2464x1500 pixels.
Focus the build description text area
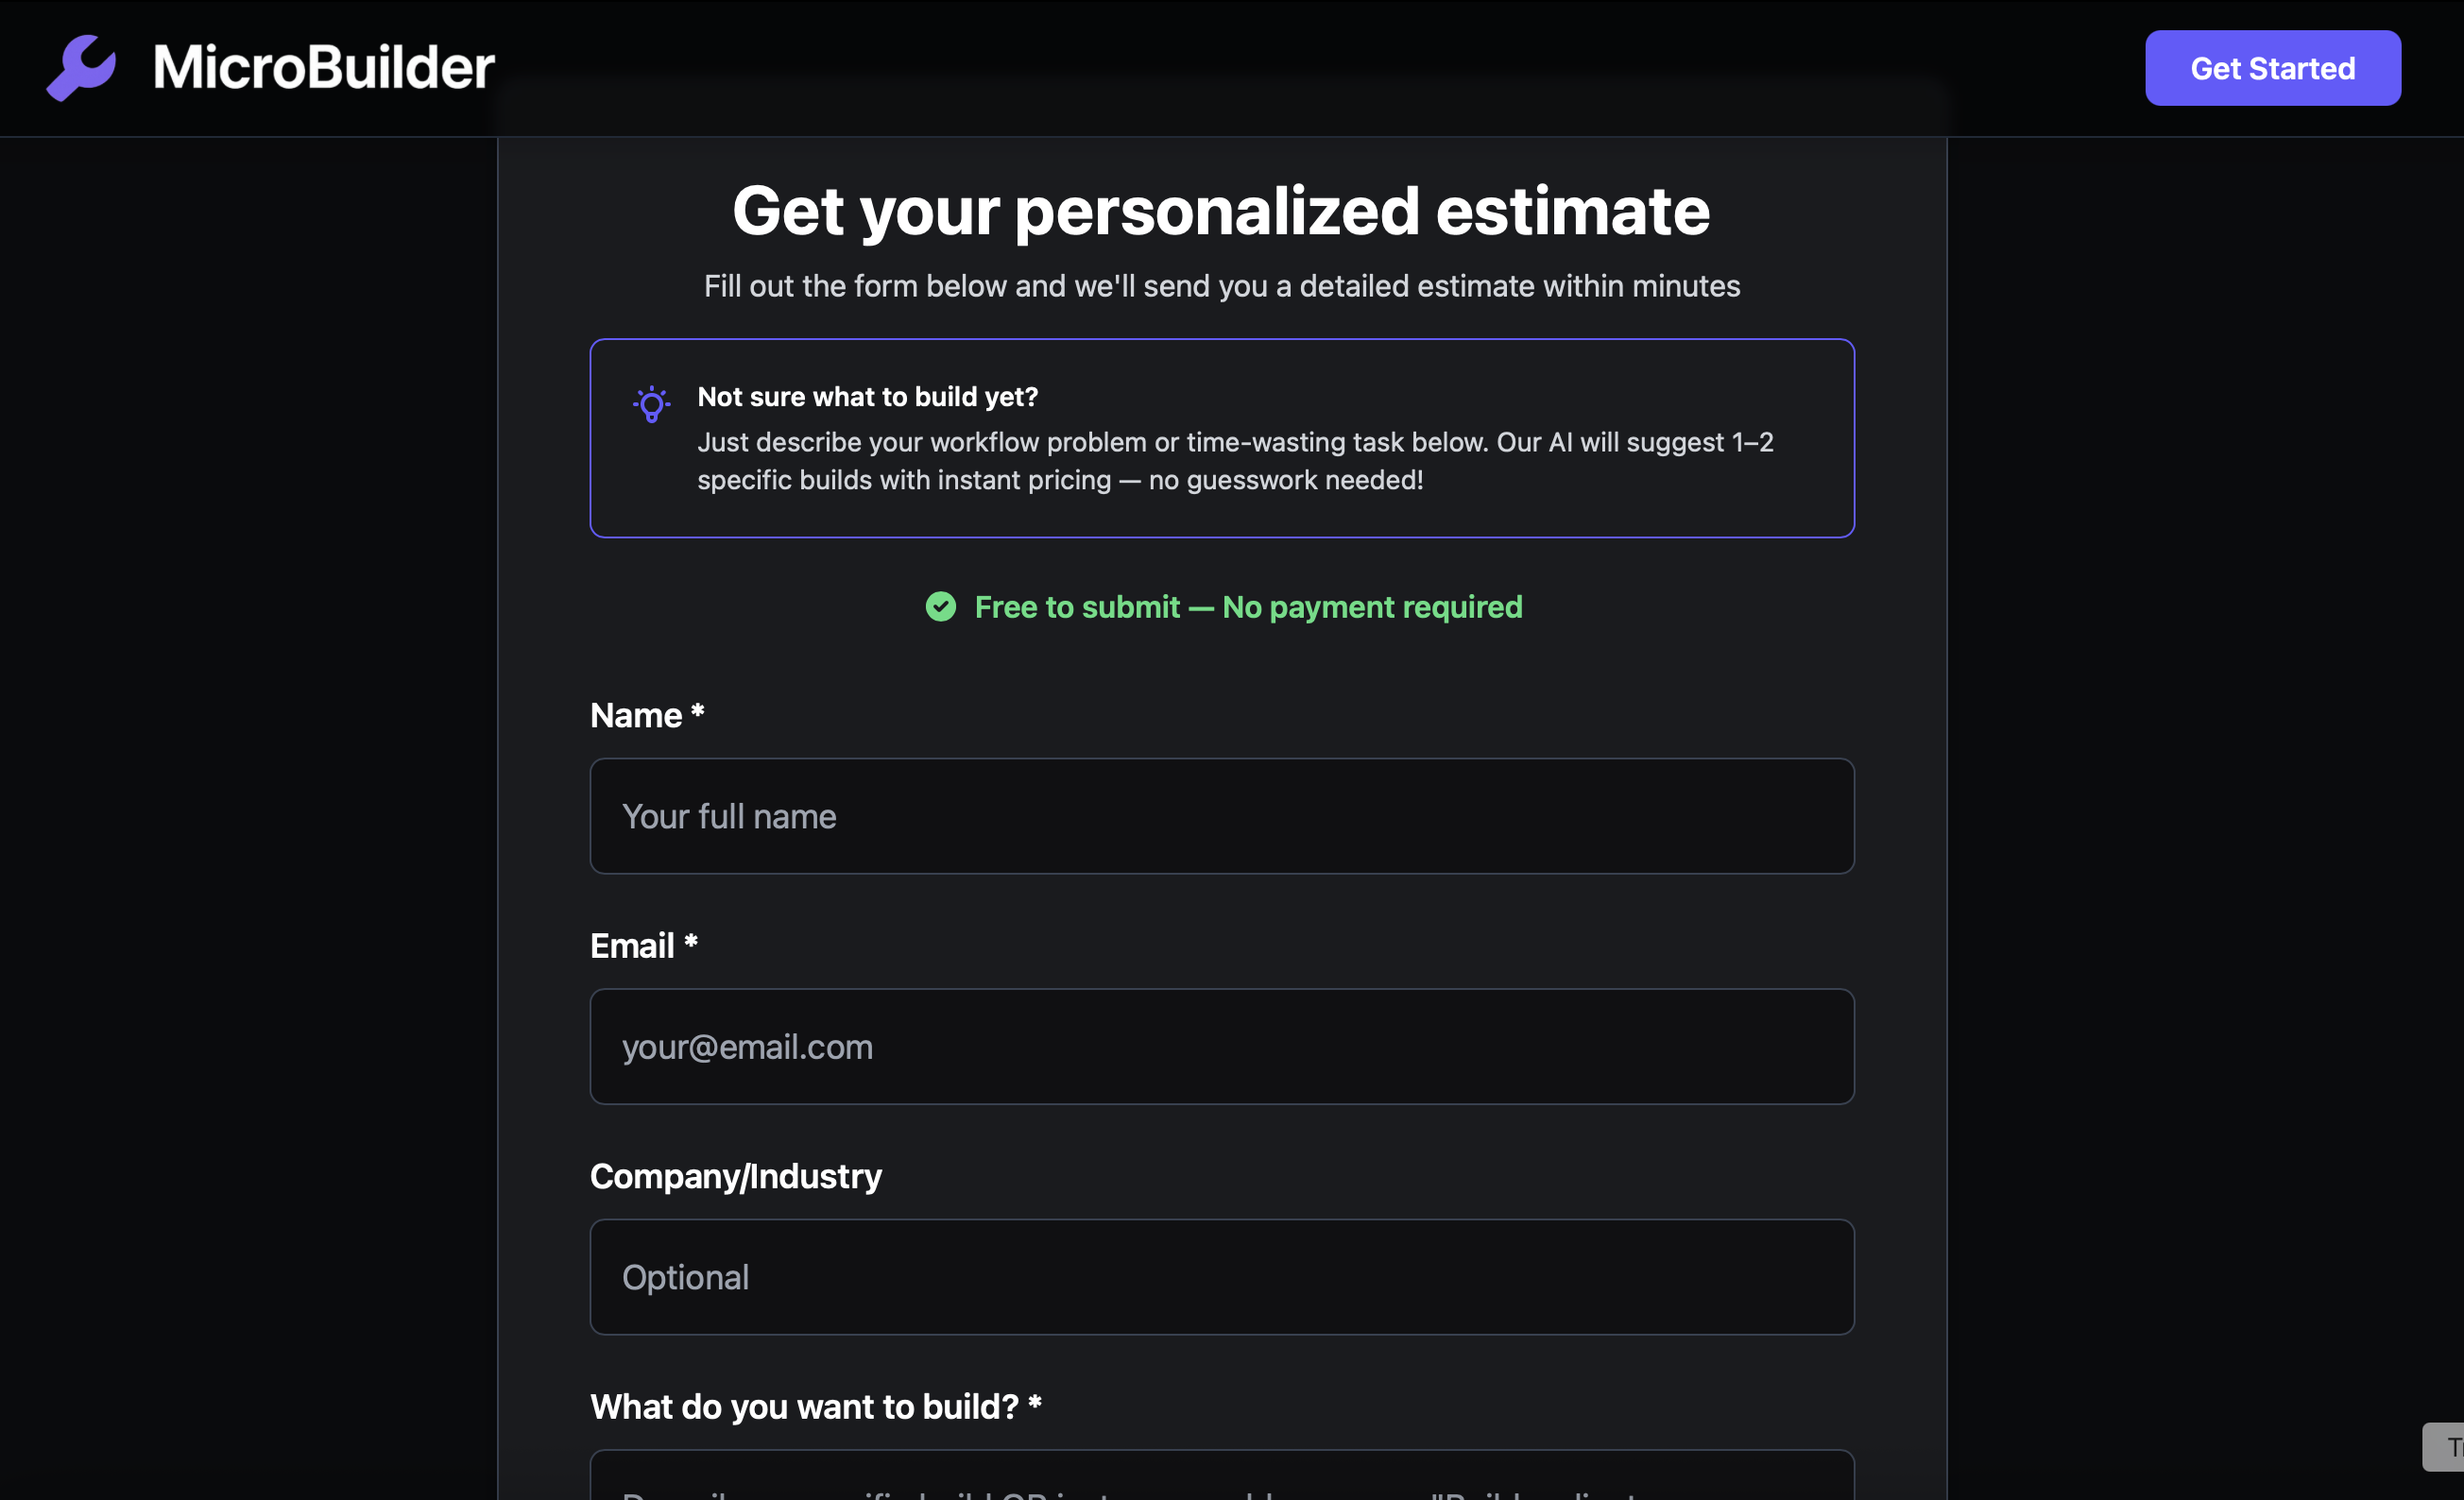(x=1221, y=1478)
